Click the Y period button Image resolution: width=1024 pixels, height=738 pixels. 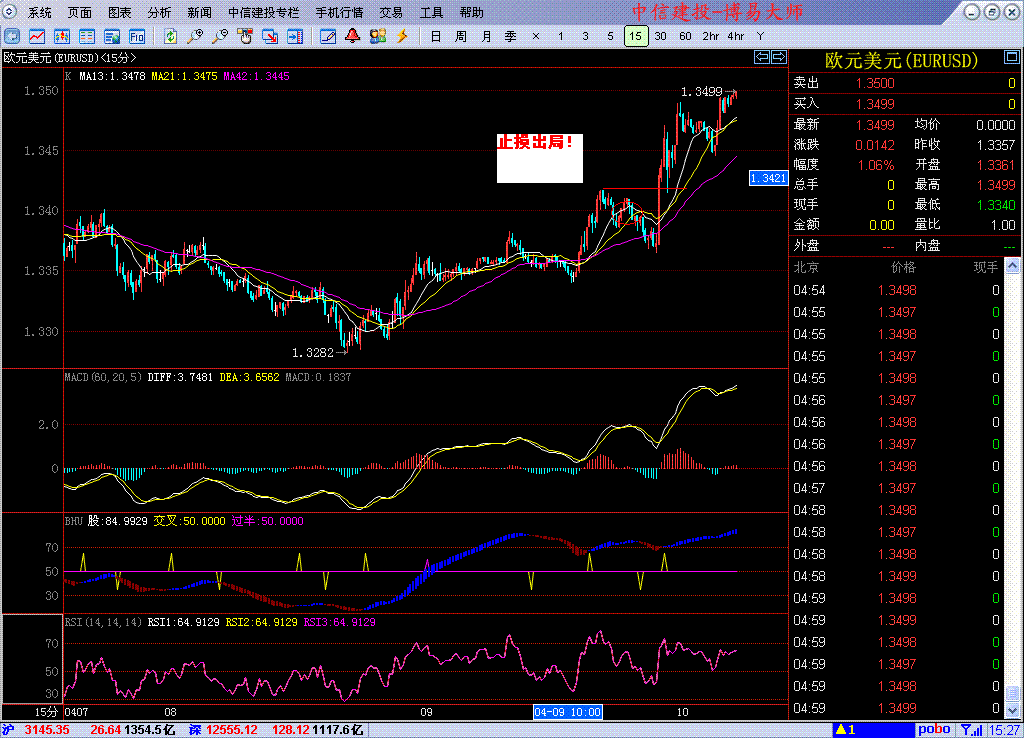pyautogui.click(x=760, y=37)
